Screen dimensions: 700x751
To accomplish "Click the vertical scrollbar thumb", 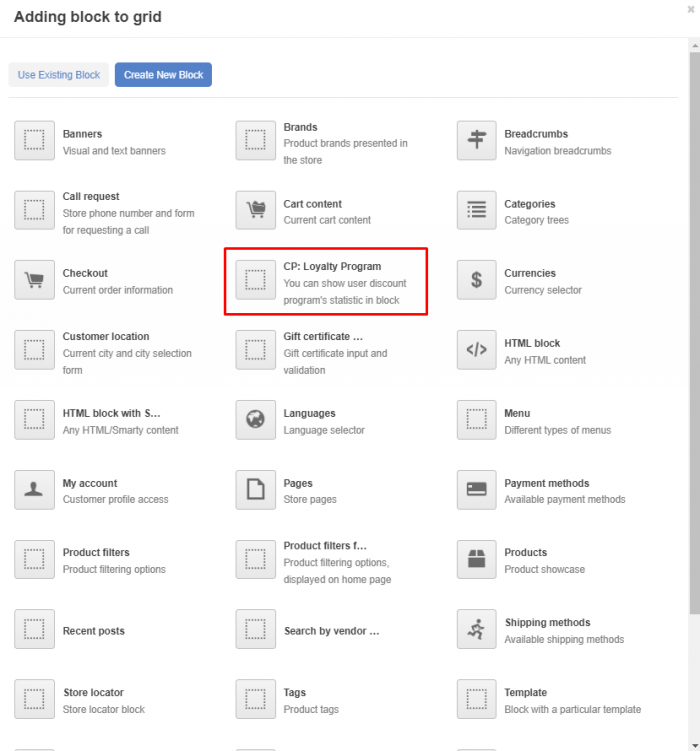I will pyautogui.click(x=695, y=333).
